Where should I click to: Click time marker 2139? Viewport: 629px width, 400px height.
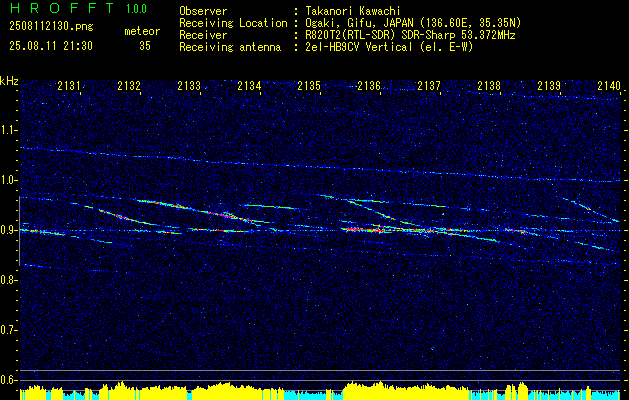pyautogui.click(x=549, y=85)
